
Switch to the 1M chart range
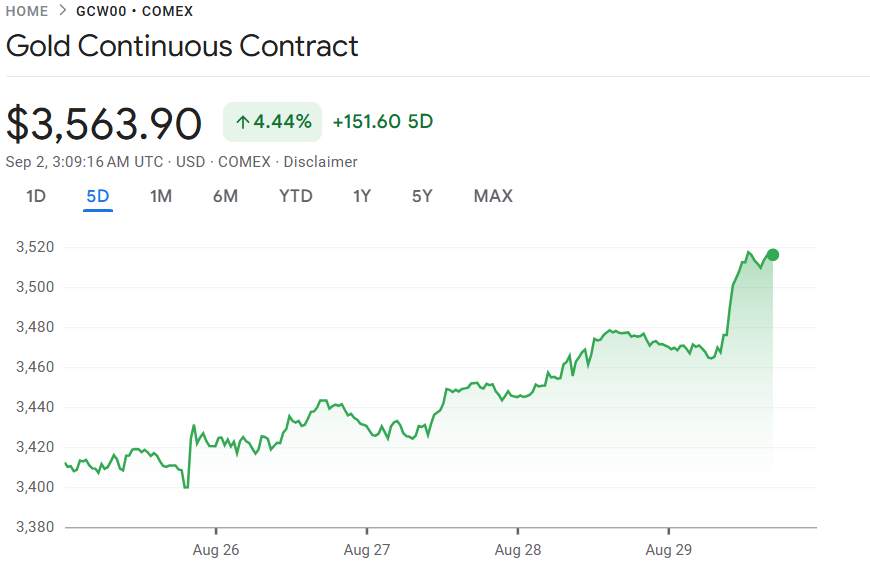[161, 196]
